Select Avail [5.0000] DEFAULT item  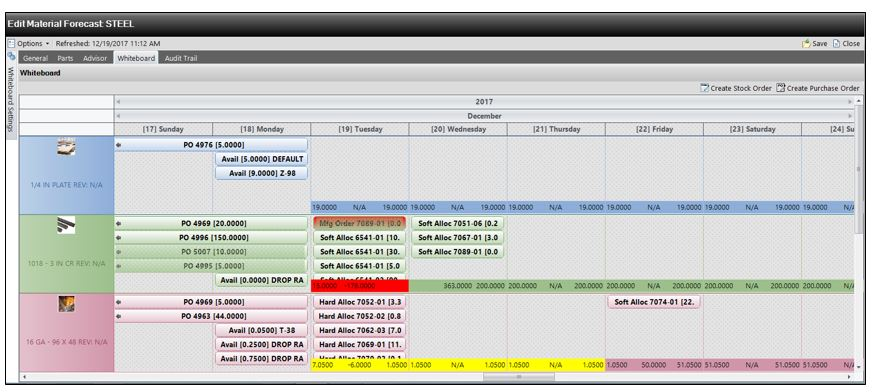(262, 159)
